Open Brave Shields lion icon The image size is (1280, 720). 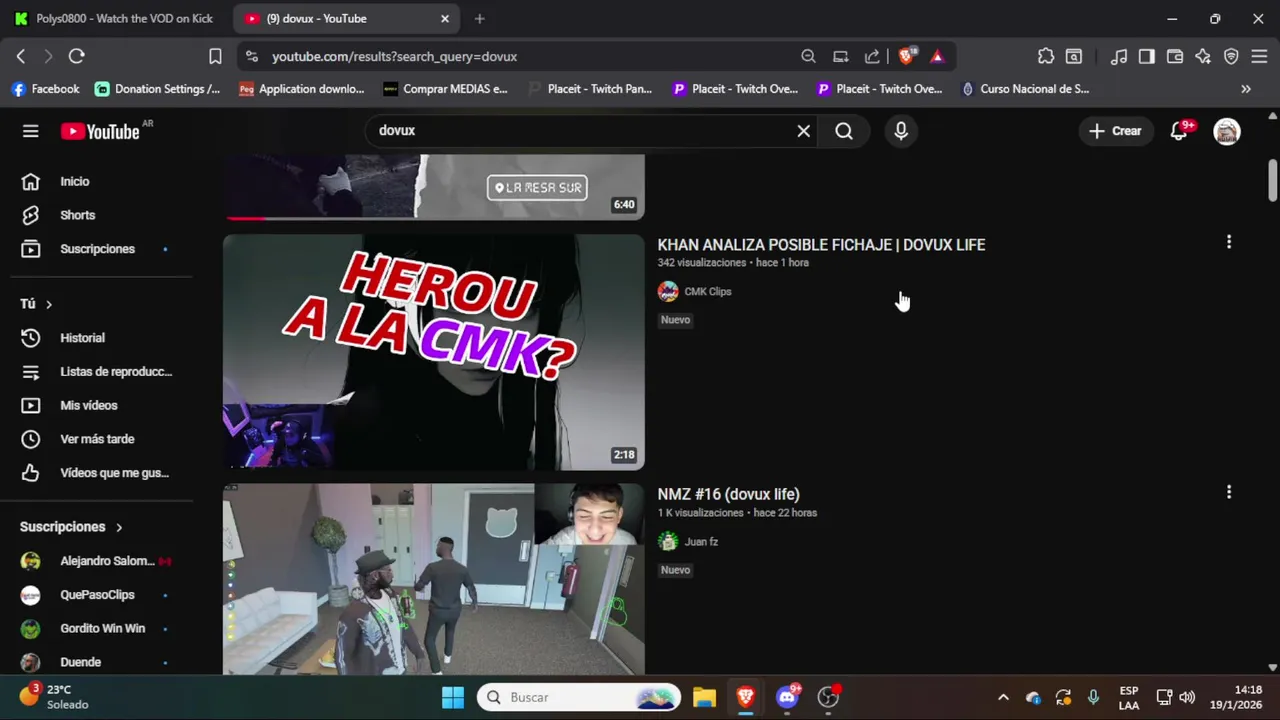tap(906, 57)
